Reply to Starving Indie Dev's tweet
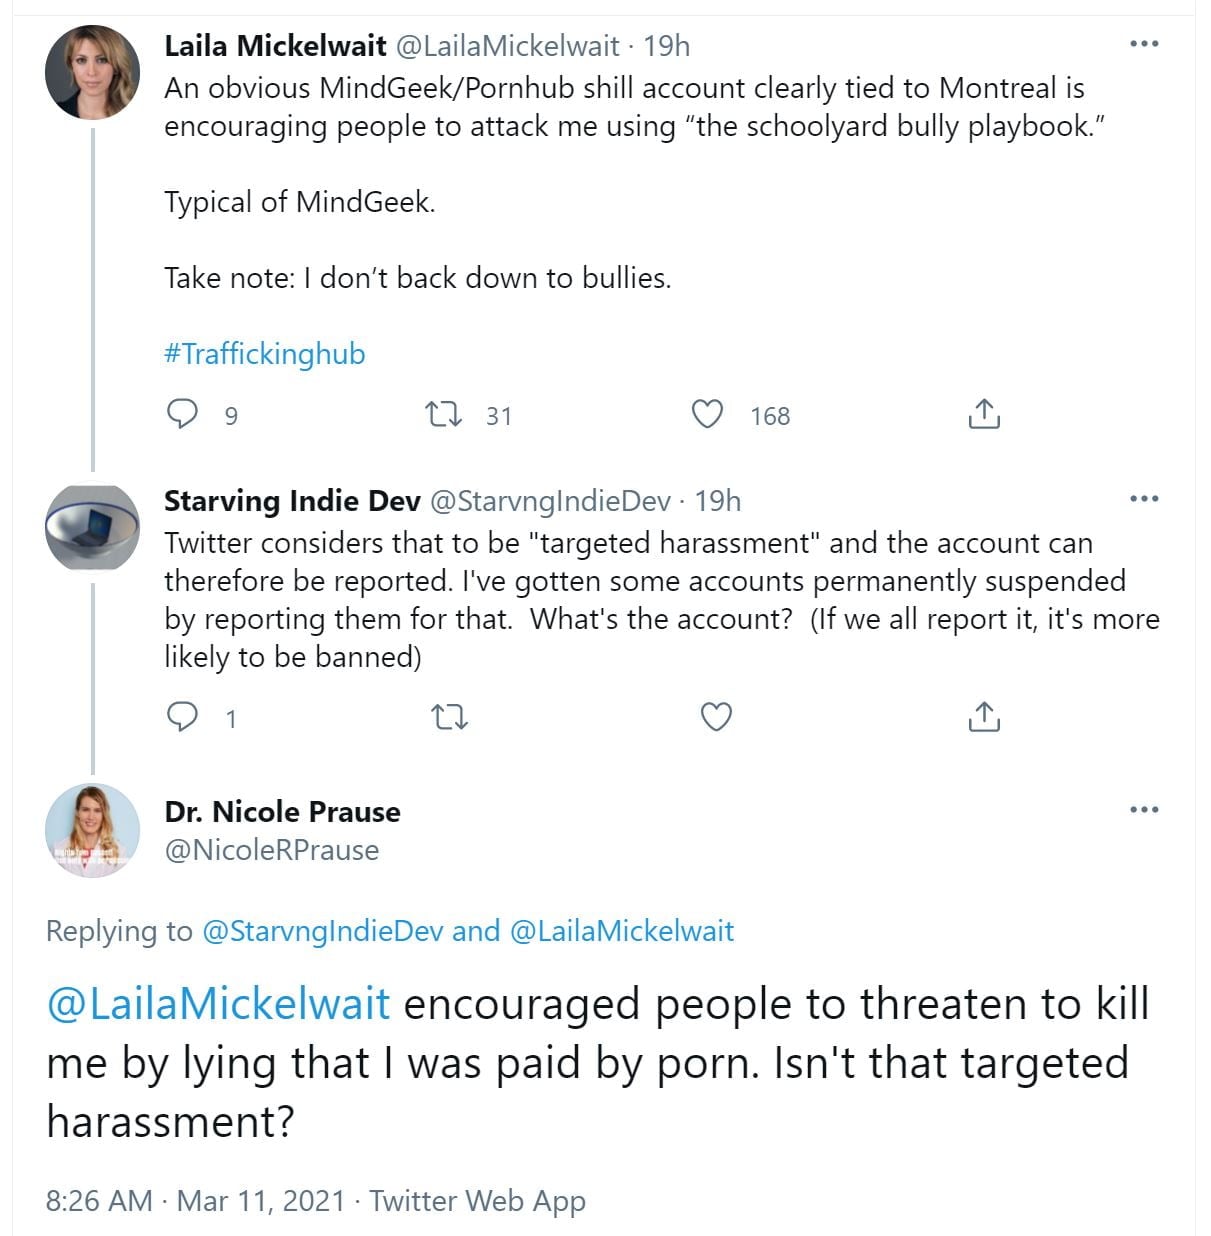 [x=182, y=717]
